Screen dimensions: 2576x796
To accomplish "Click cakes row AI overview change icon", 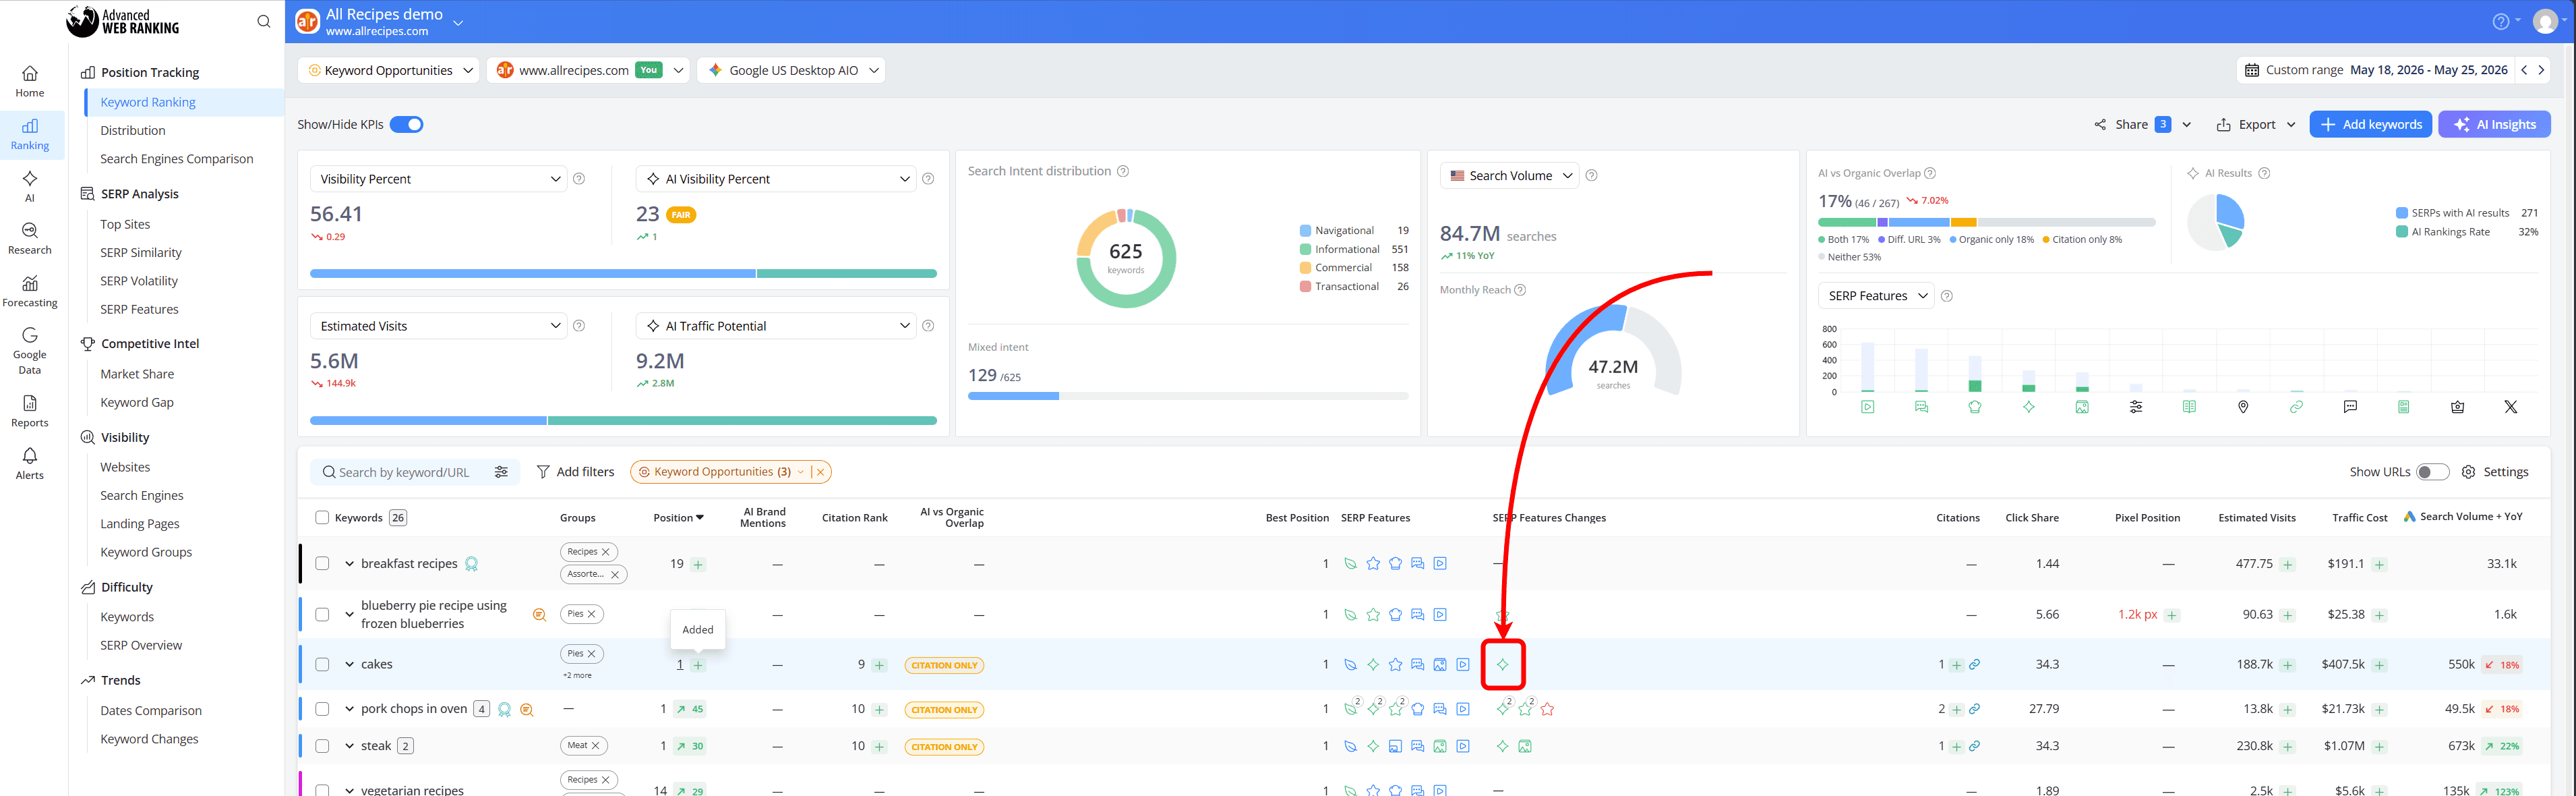I will click(x=1502, y=664).
